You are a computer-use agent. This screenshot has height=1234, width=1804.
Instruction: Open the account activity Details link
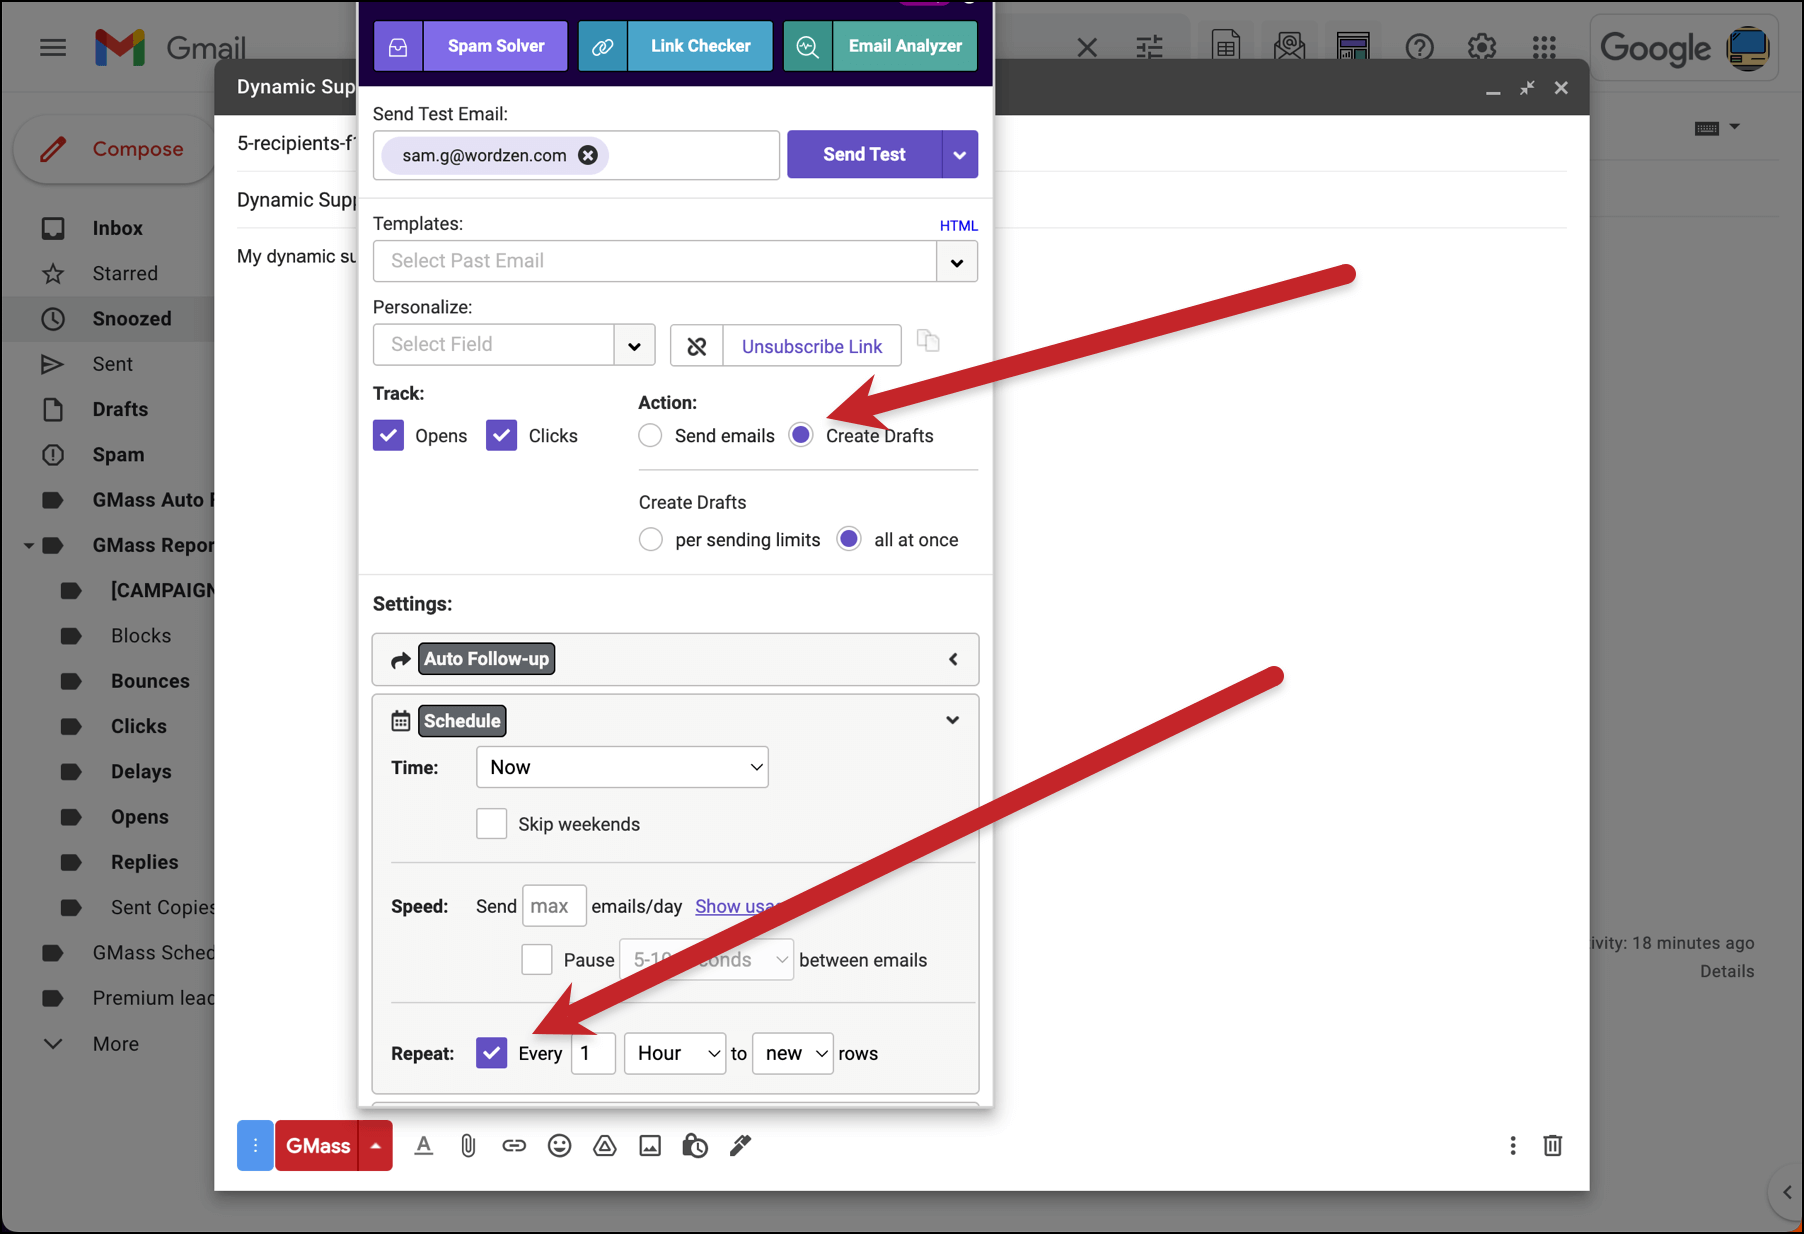pyautogui.click(x=1727, y=971)
